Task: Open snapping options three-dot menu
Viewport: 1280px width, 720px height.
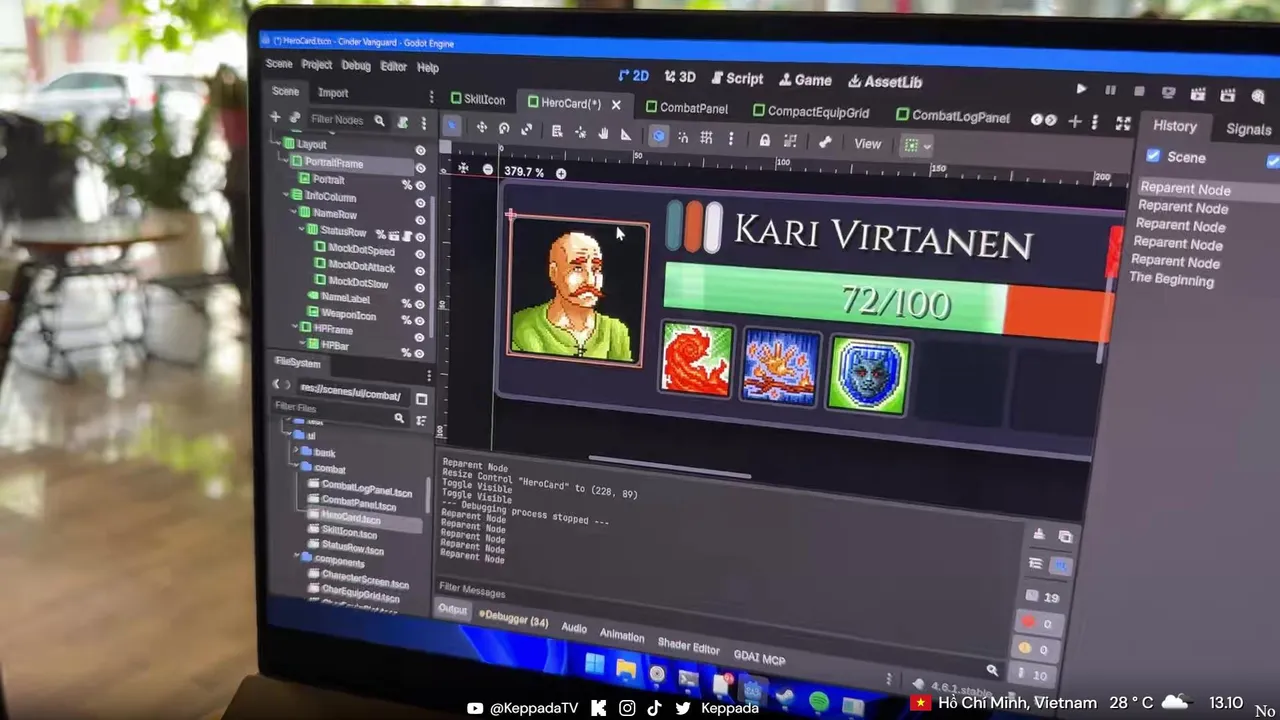Action: pyautogui.click(x=731, y=139)
